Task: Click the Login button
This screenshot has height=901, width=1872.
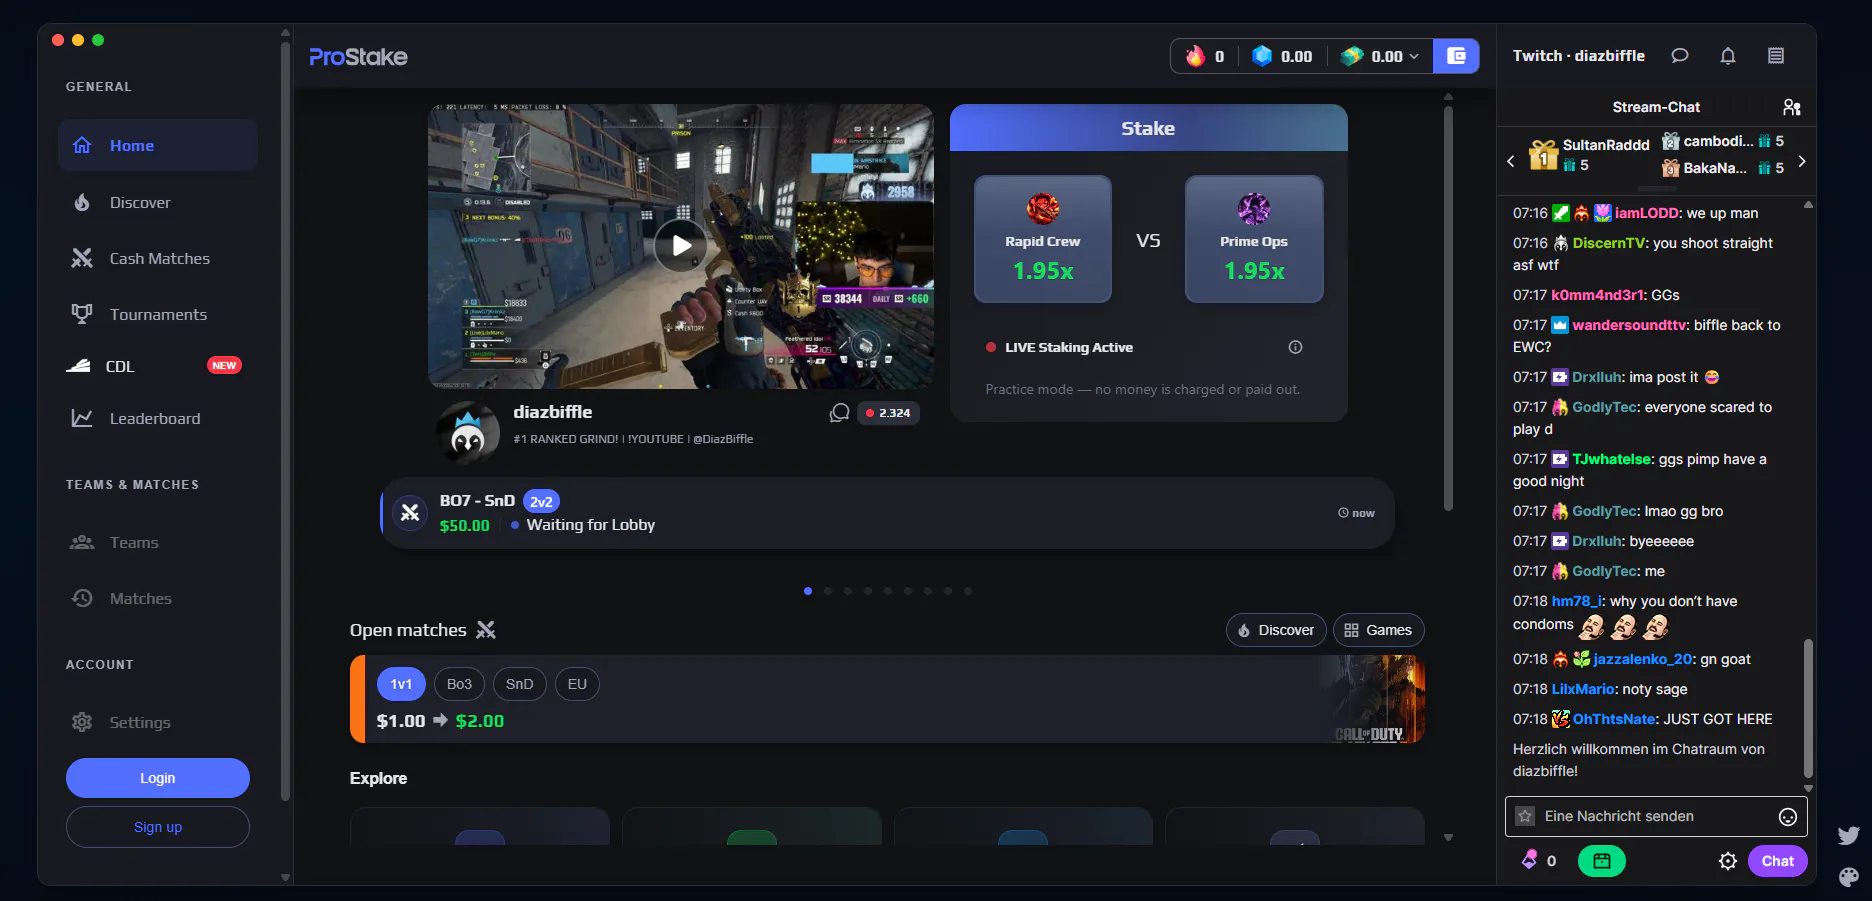Action: pos(158,778)
